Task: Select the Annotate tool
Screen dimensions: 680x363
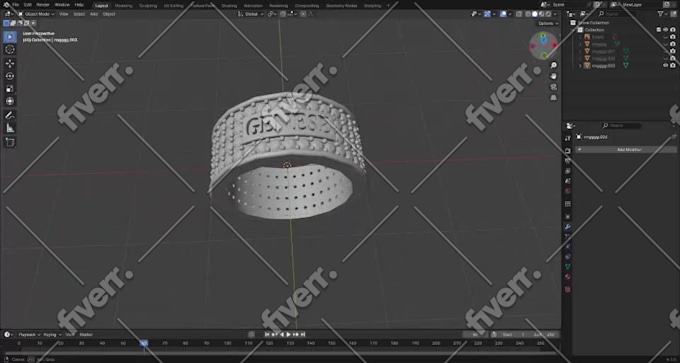Action: [10, 115]
